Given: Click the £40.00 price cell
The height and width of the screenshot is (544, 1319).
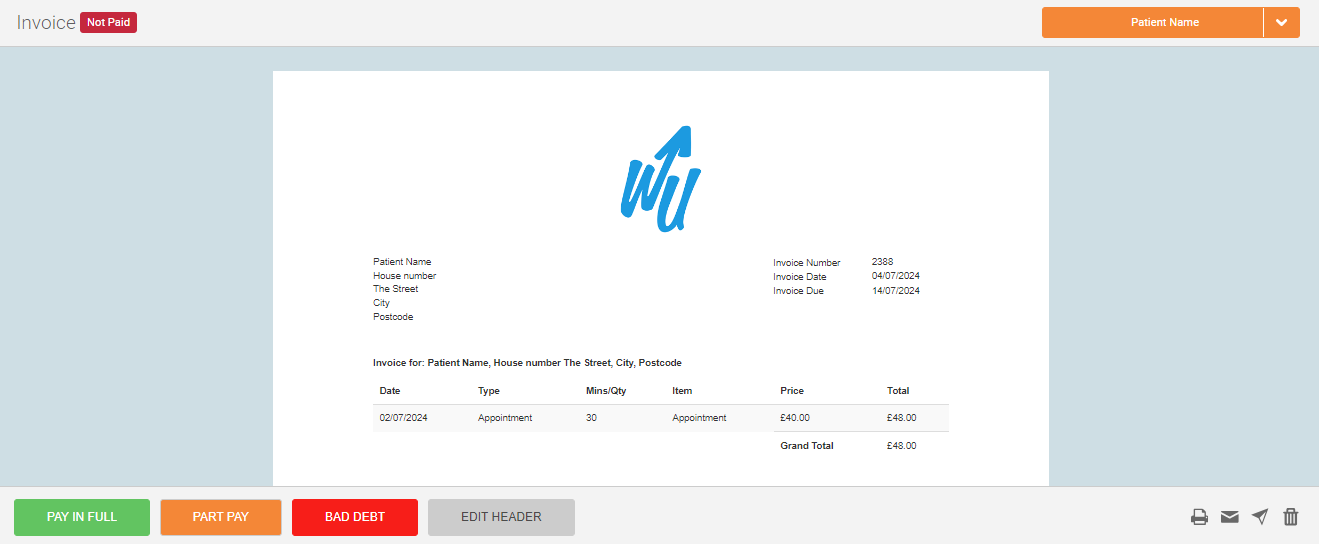Looking at the screenshot, I should 795,418.
